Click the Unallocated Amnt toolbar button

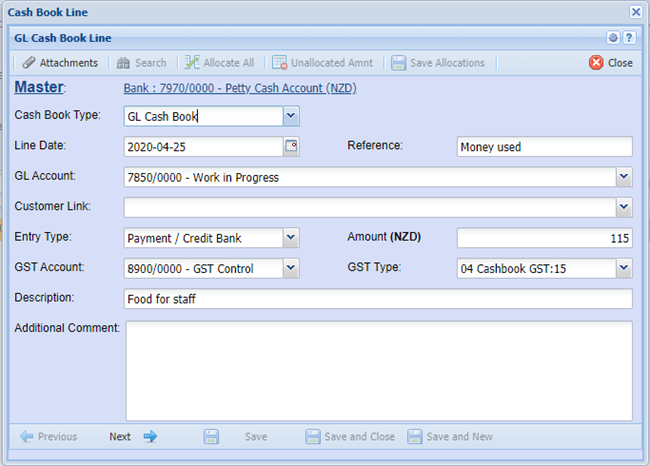pos(322,62)
